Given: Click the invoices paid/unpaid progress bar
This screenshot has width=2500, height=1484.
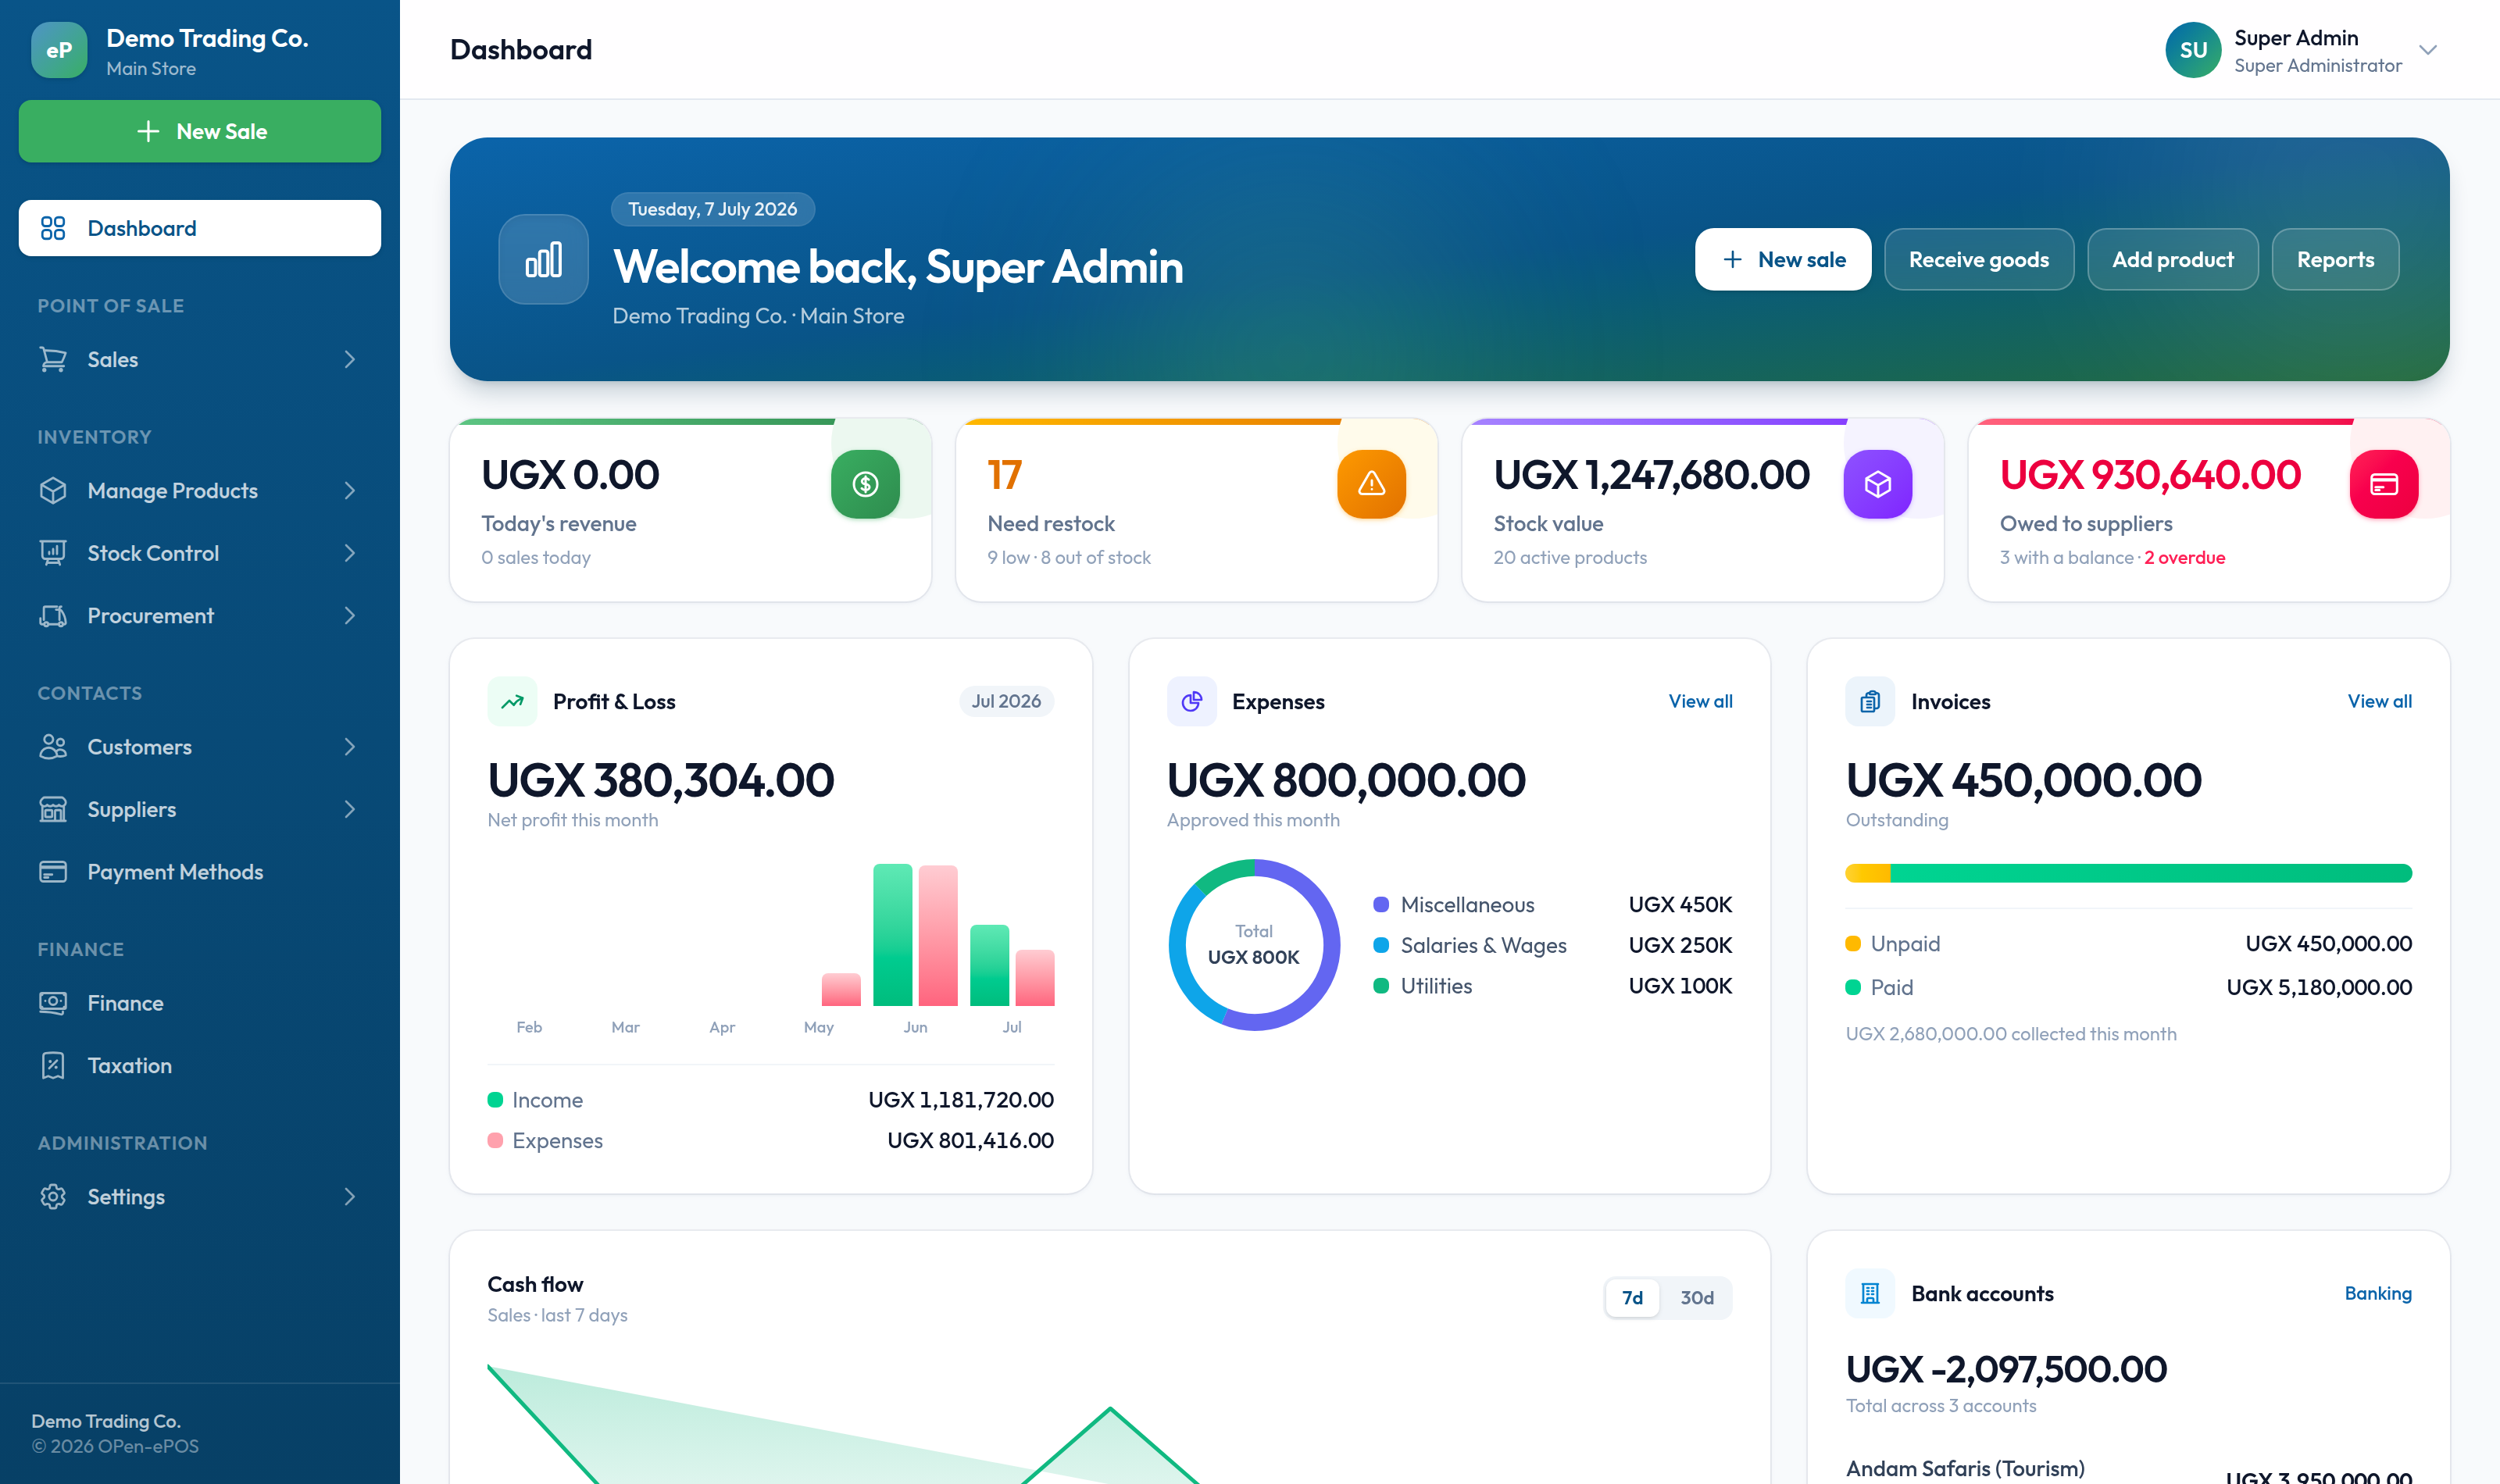Looking at the screenshot, I should pos(2128,873).
